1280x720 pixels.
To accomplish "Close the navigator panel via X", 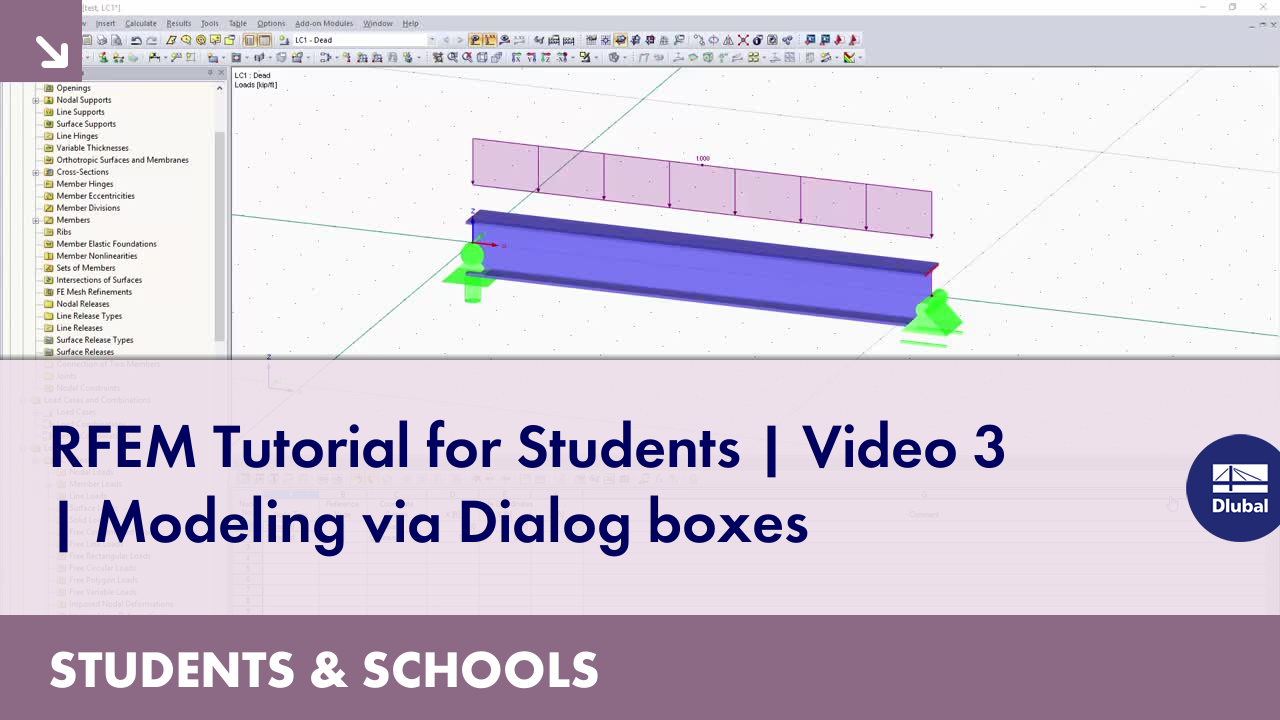I will (221, 73).
